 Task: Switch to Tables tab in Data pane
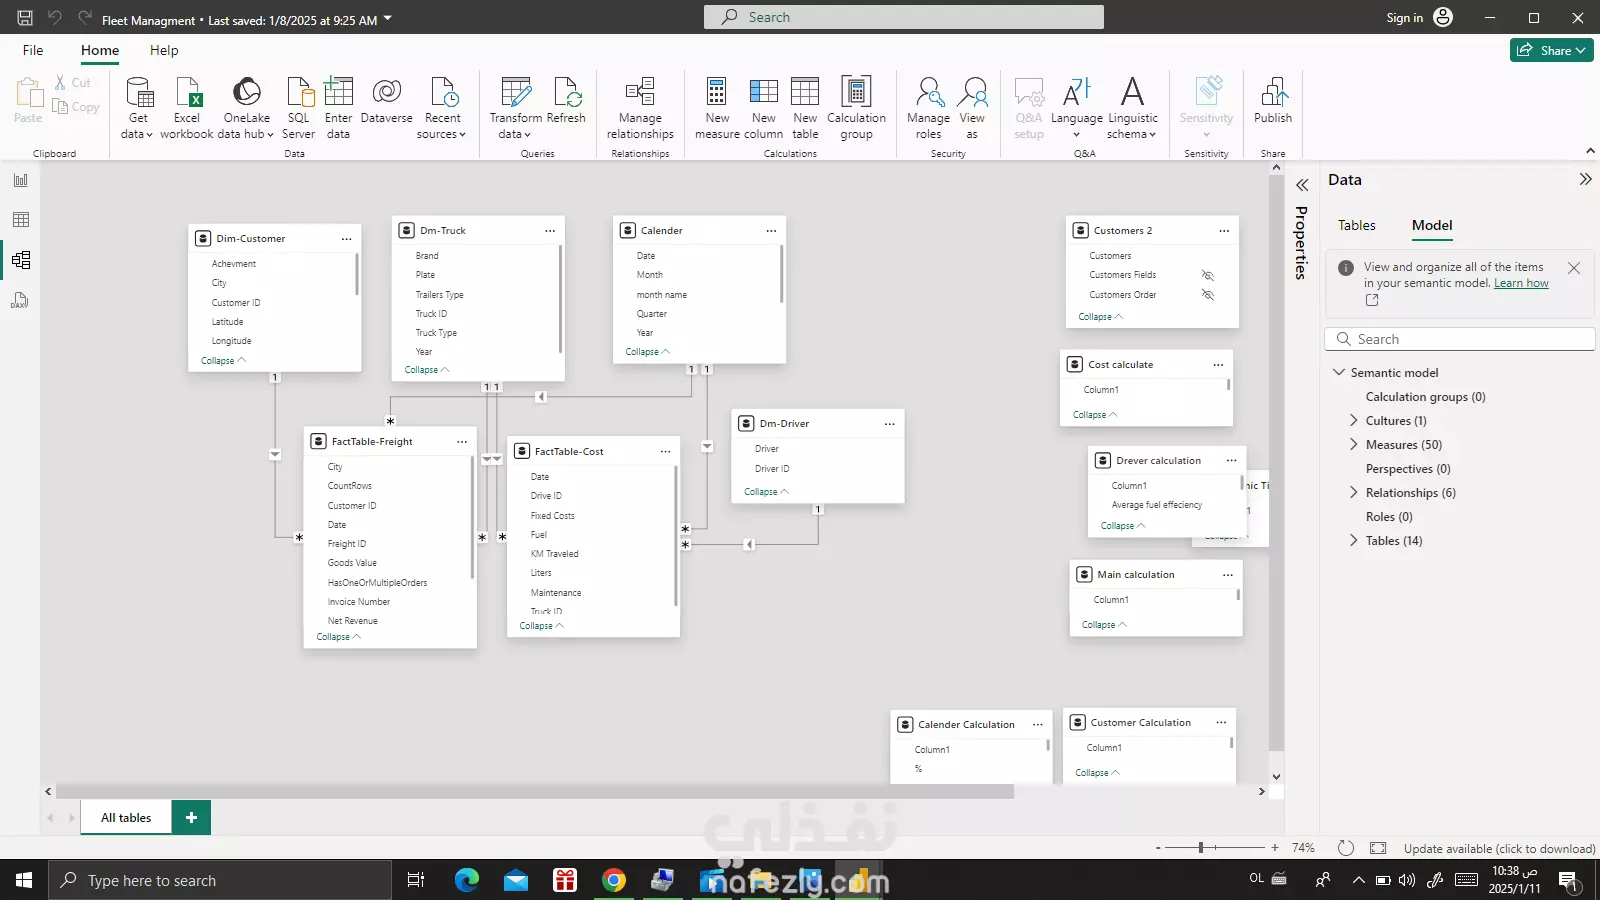[x=1356, y=225]
